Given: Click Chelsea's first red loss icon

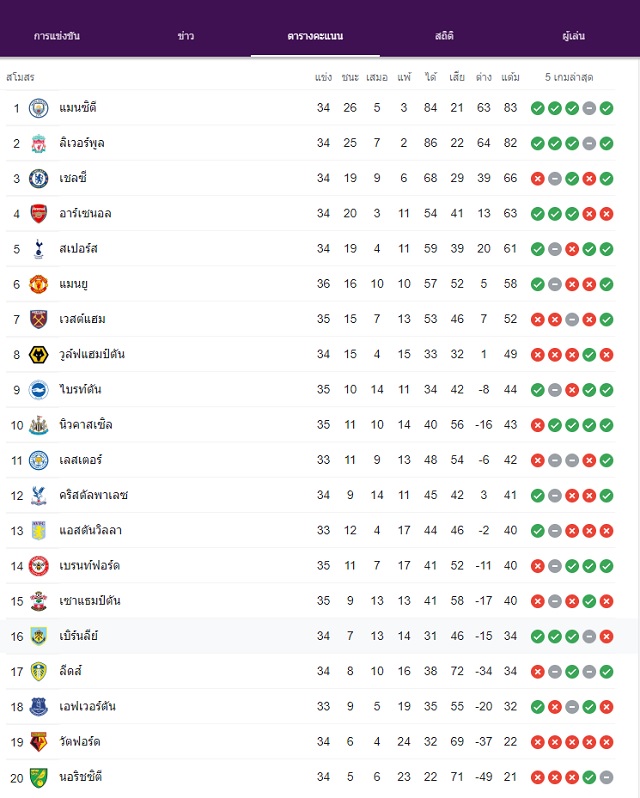Looking at the screenshot, I should (538, 179).
